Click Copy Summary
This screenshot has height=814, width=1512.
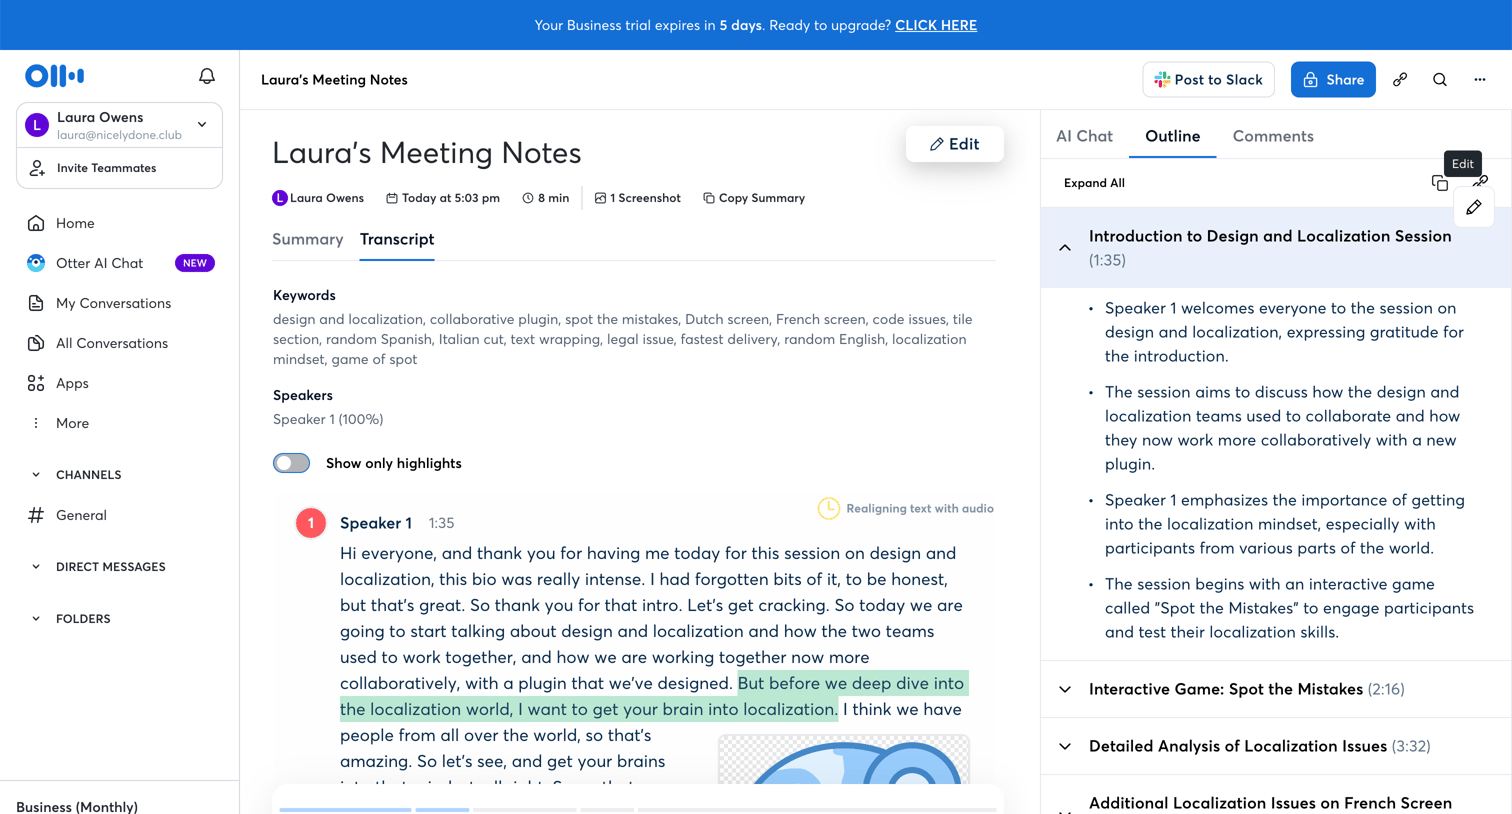(754, 198)
